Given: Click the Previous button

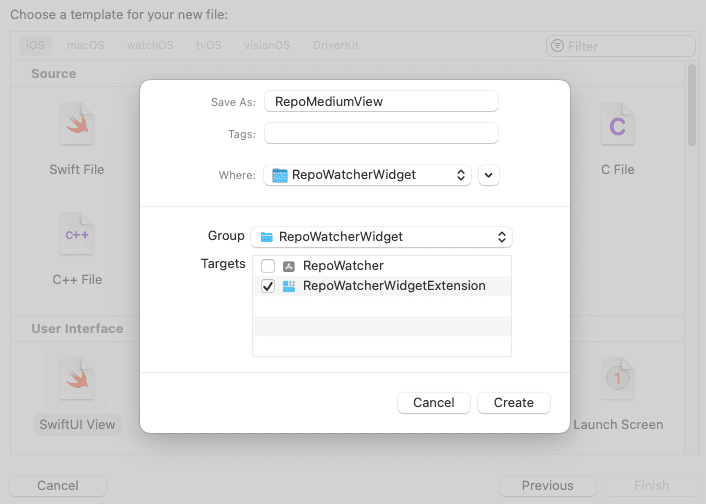Looking at the screenshot, I should click(x=548, y=486).
